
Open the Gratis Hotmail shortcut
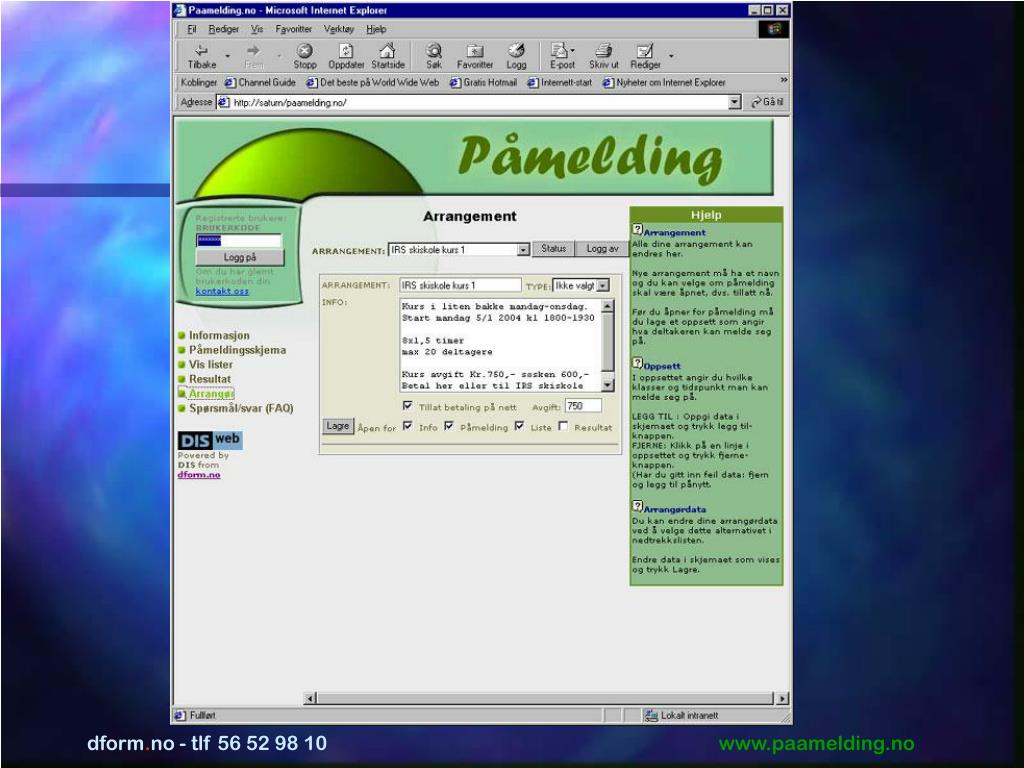(x=483, y=82)
